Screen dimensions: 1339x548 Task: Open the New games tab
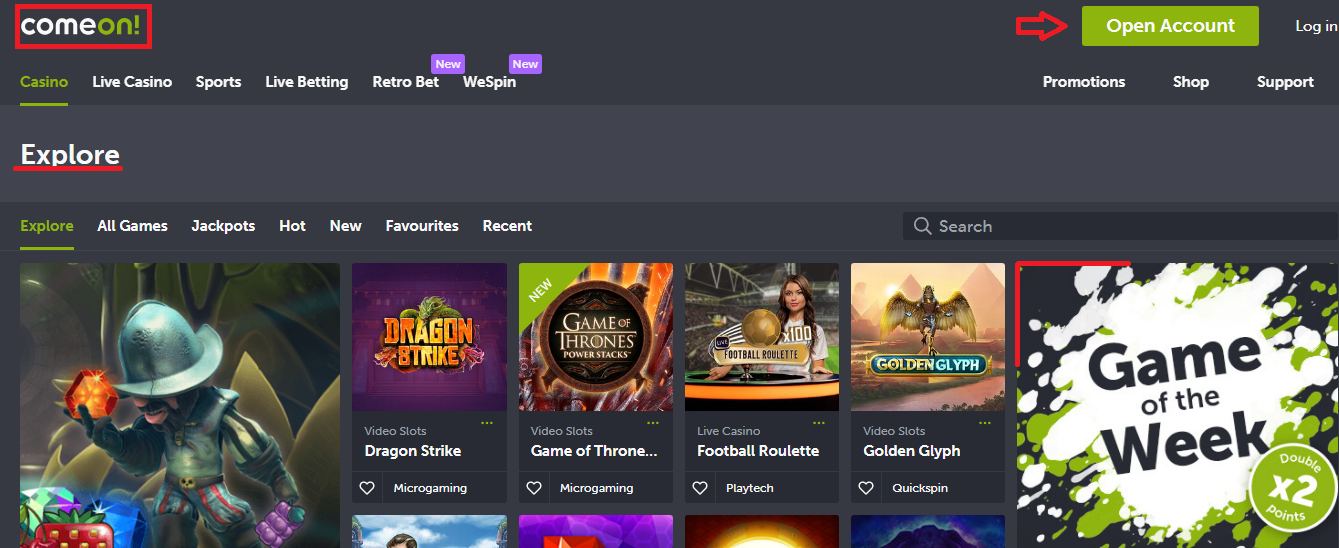tap(345, 226)
